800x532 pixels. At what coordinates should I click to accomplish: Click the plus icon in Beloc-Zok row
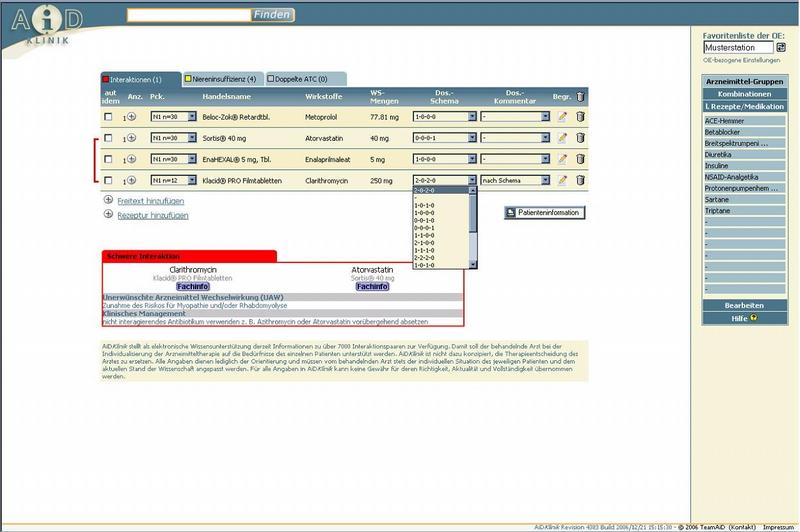point(132,116)
